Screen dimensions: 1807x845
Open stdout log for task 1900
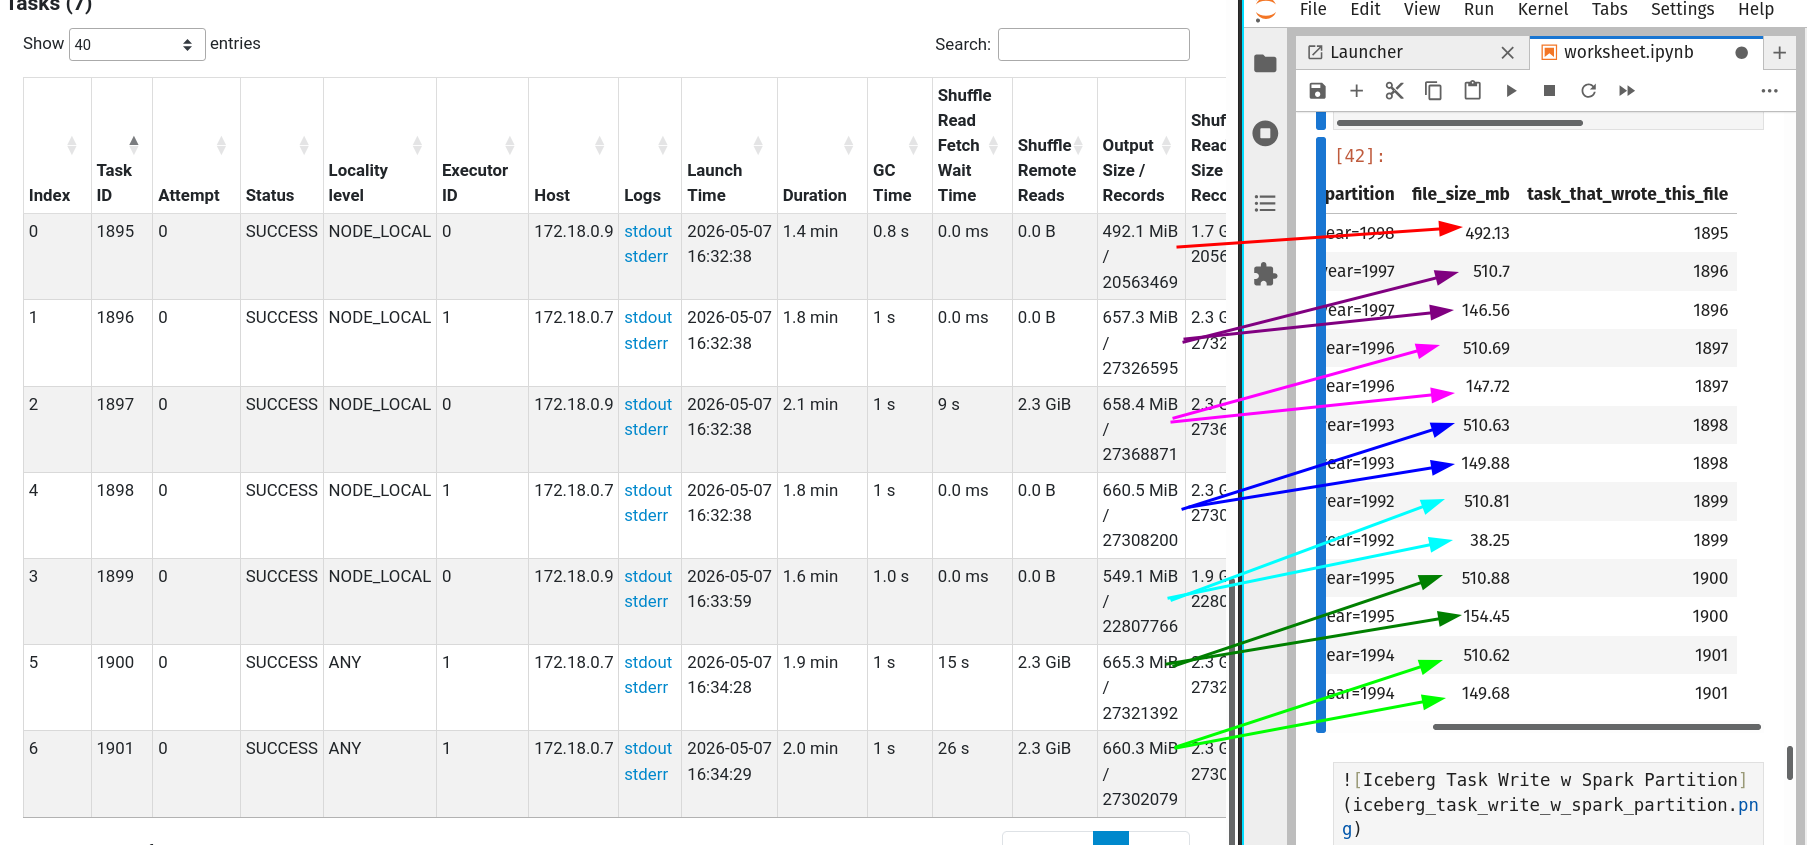point(648,662)
